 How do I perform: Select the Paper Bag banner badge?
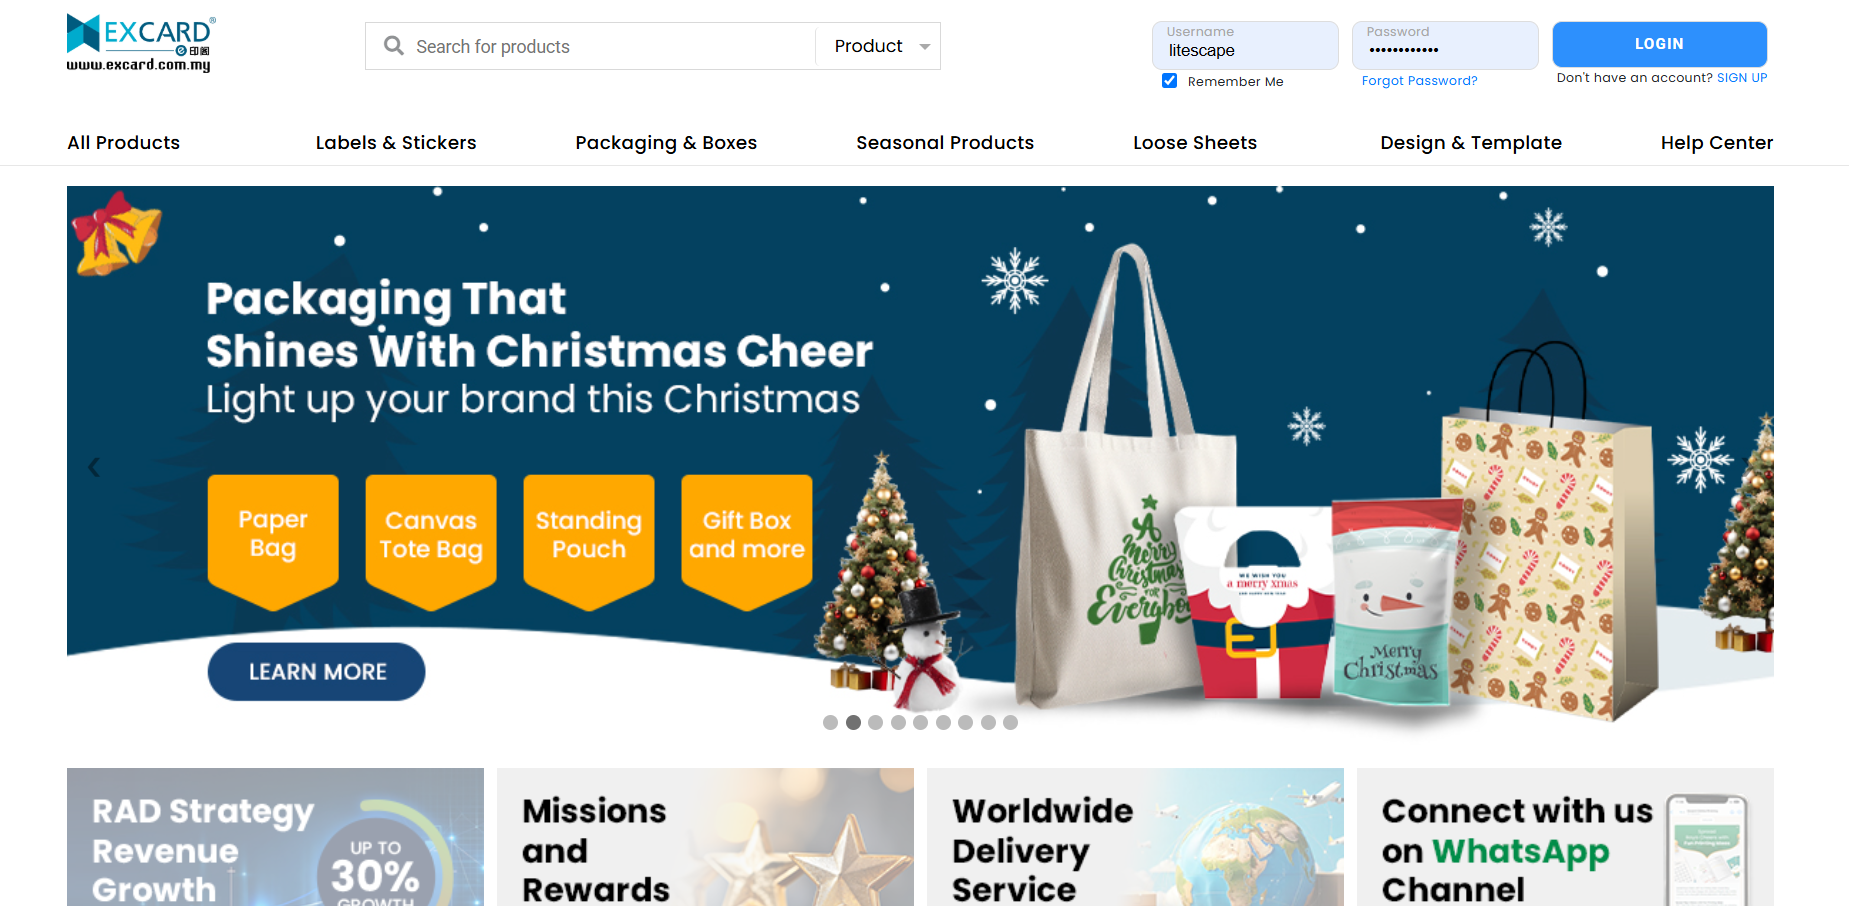pyautogui.click(x=273, y=542)
